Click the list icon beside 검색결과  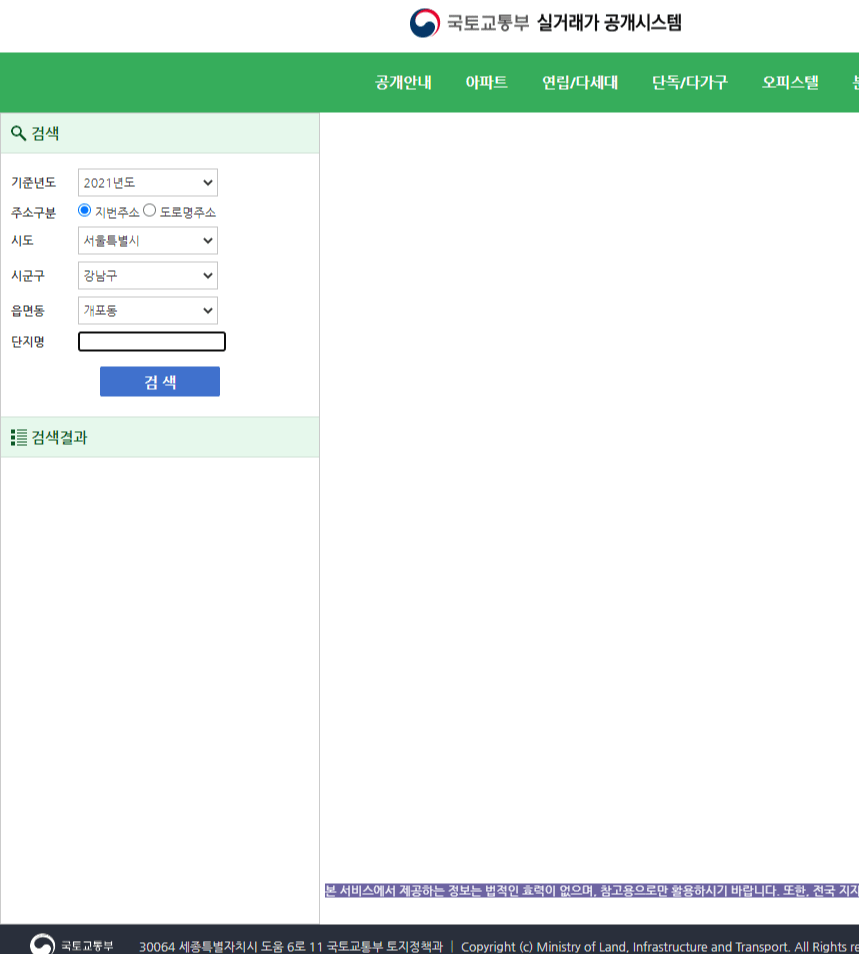pos(18,437)
